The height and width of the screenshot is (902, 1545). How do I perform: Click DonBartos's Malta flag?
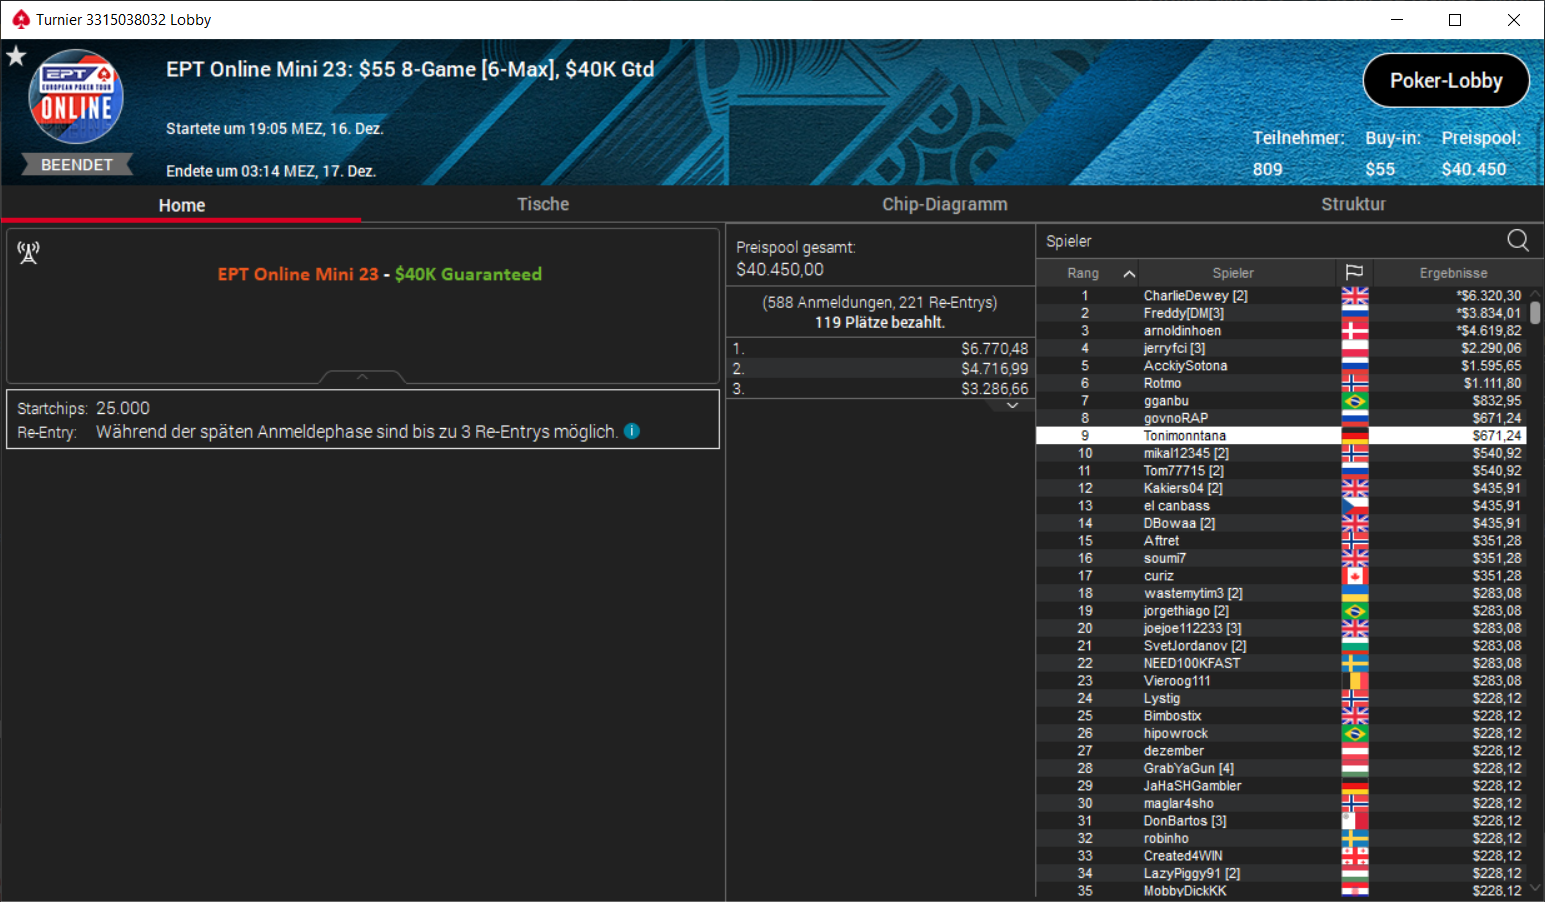(x=1355, y=821)
